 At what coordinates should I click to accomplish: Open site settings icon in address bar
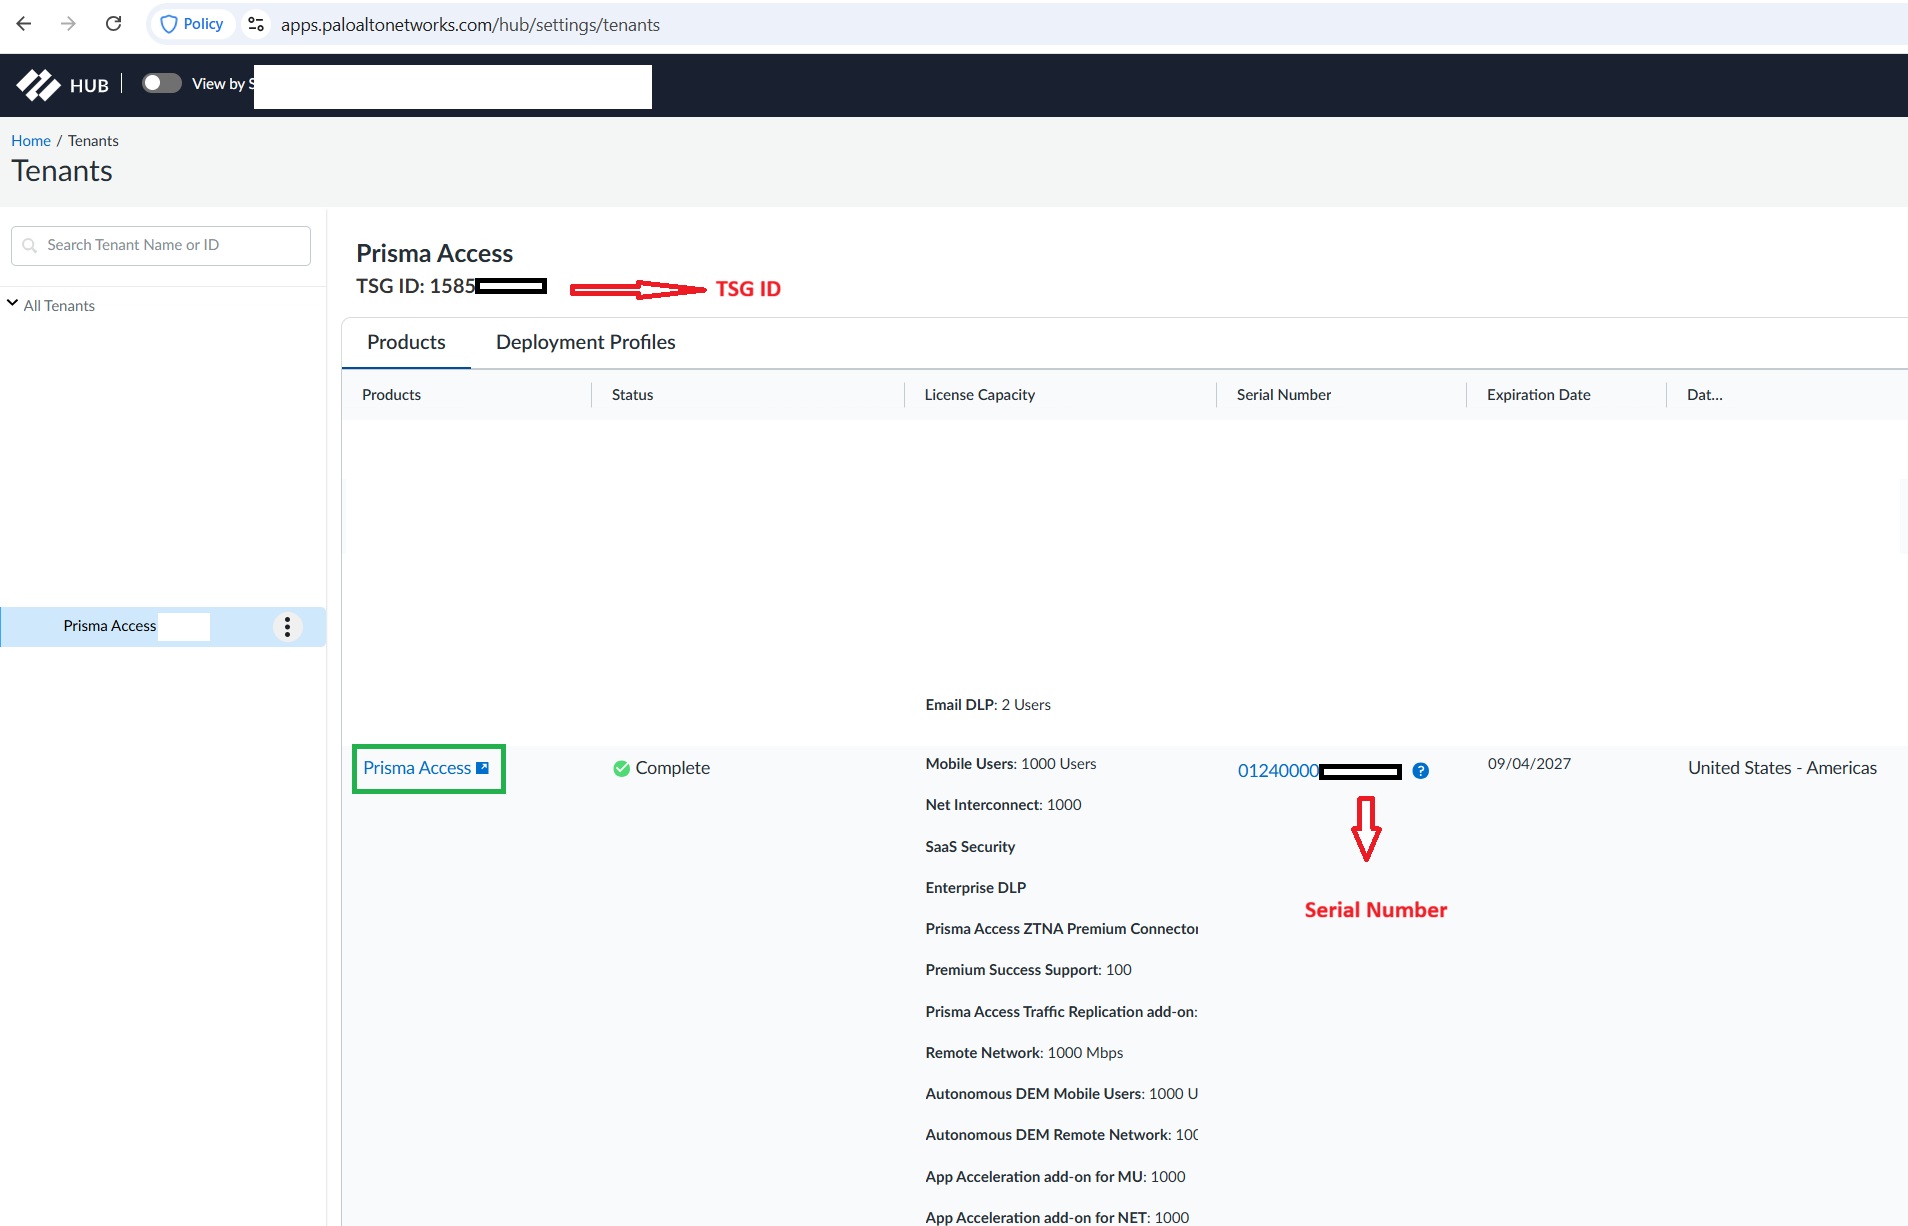256,24
